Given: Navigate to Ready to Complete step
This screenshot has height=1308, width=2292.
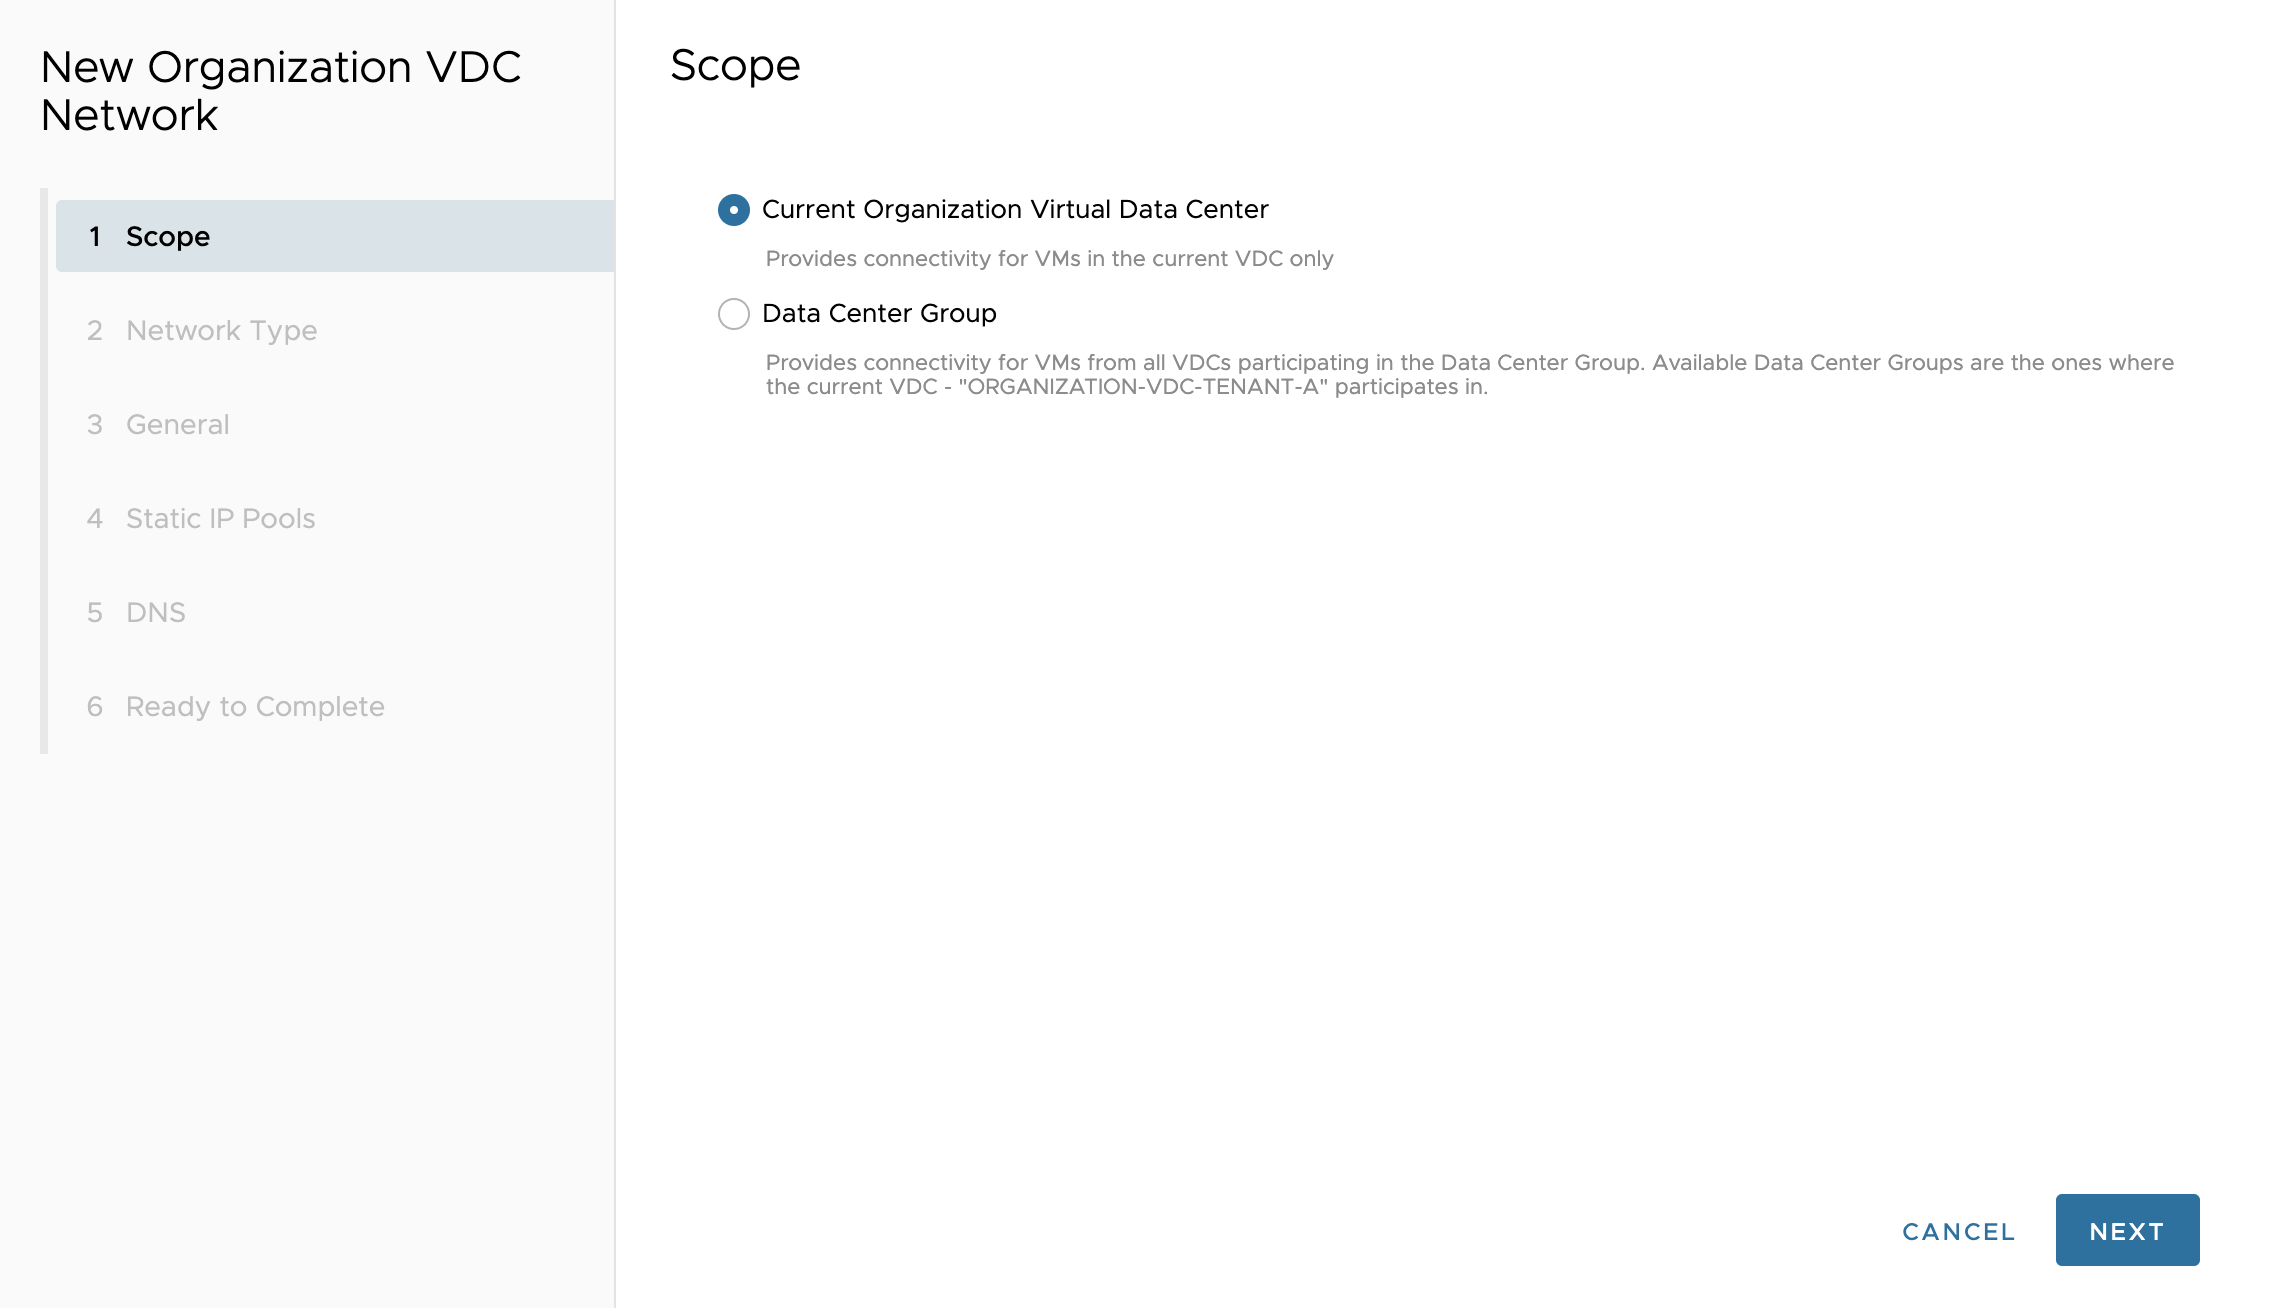Looking at the screenshot, I should tap(255, 707).
